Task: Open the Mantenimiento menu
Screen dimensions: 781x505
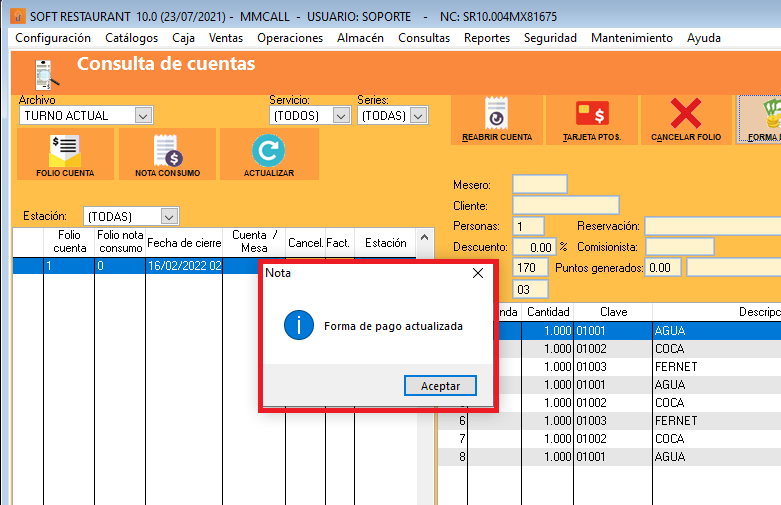Action: 631,38
